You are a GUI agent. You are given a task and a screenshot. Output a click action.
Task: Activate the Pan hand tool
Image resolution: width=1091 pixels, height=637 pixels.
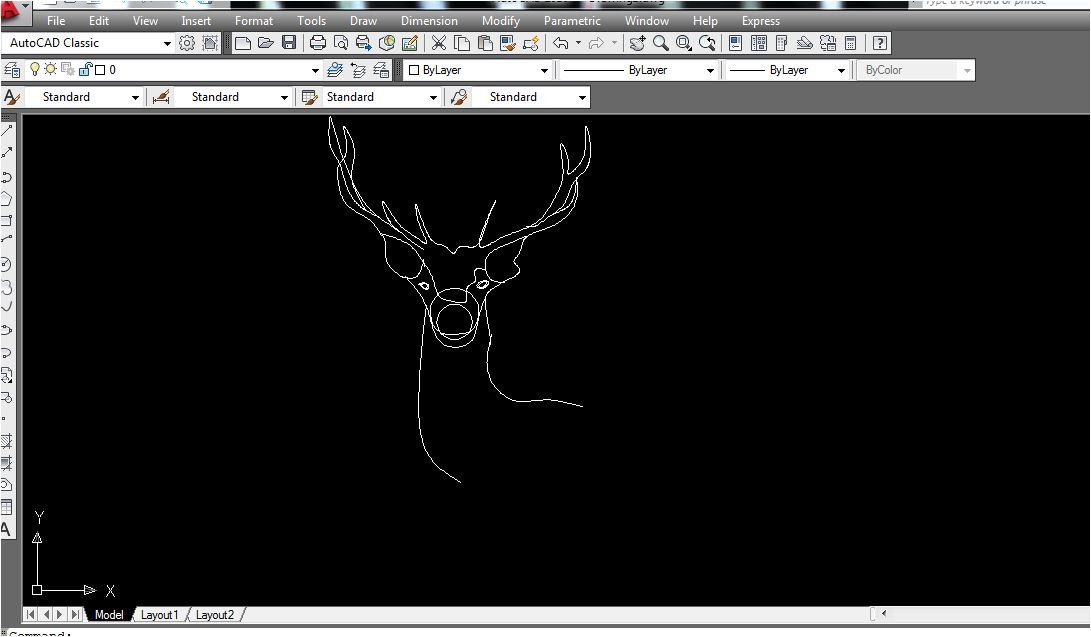(637, 43)
